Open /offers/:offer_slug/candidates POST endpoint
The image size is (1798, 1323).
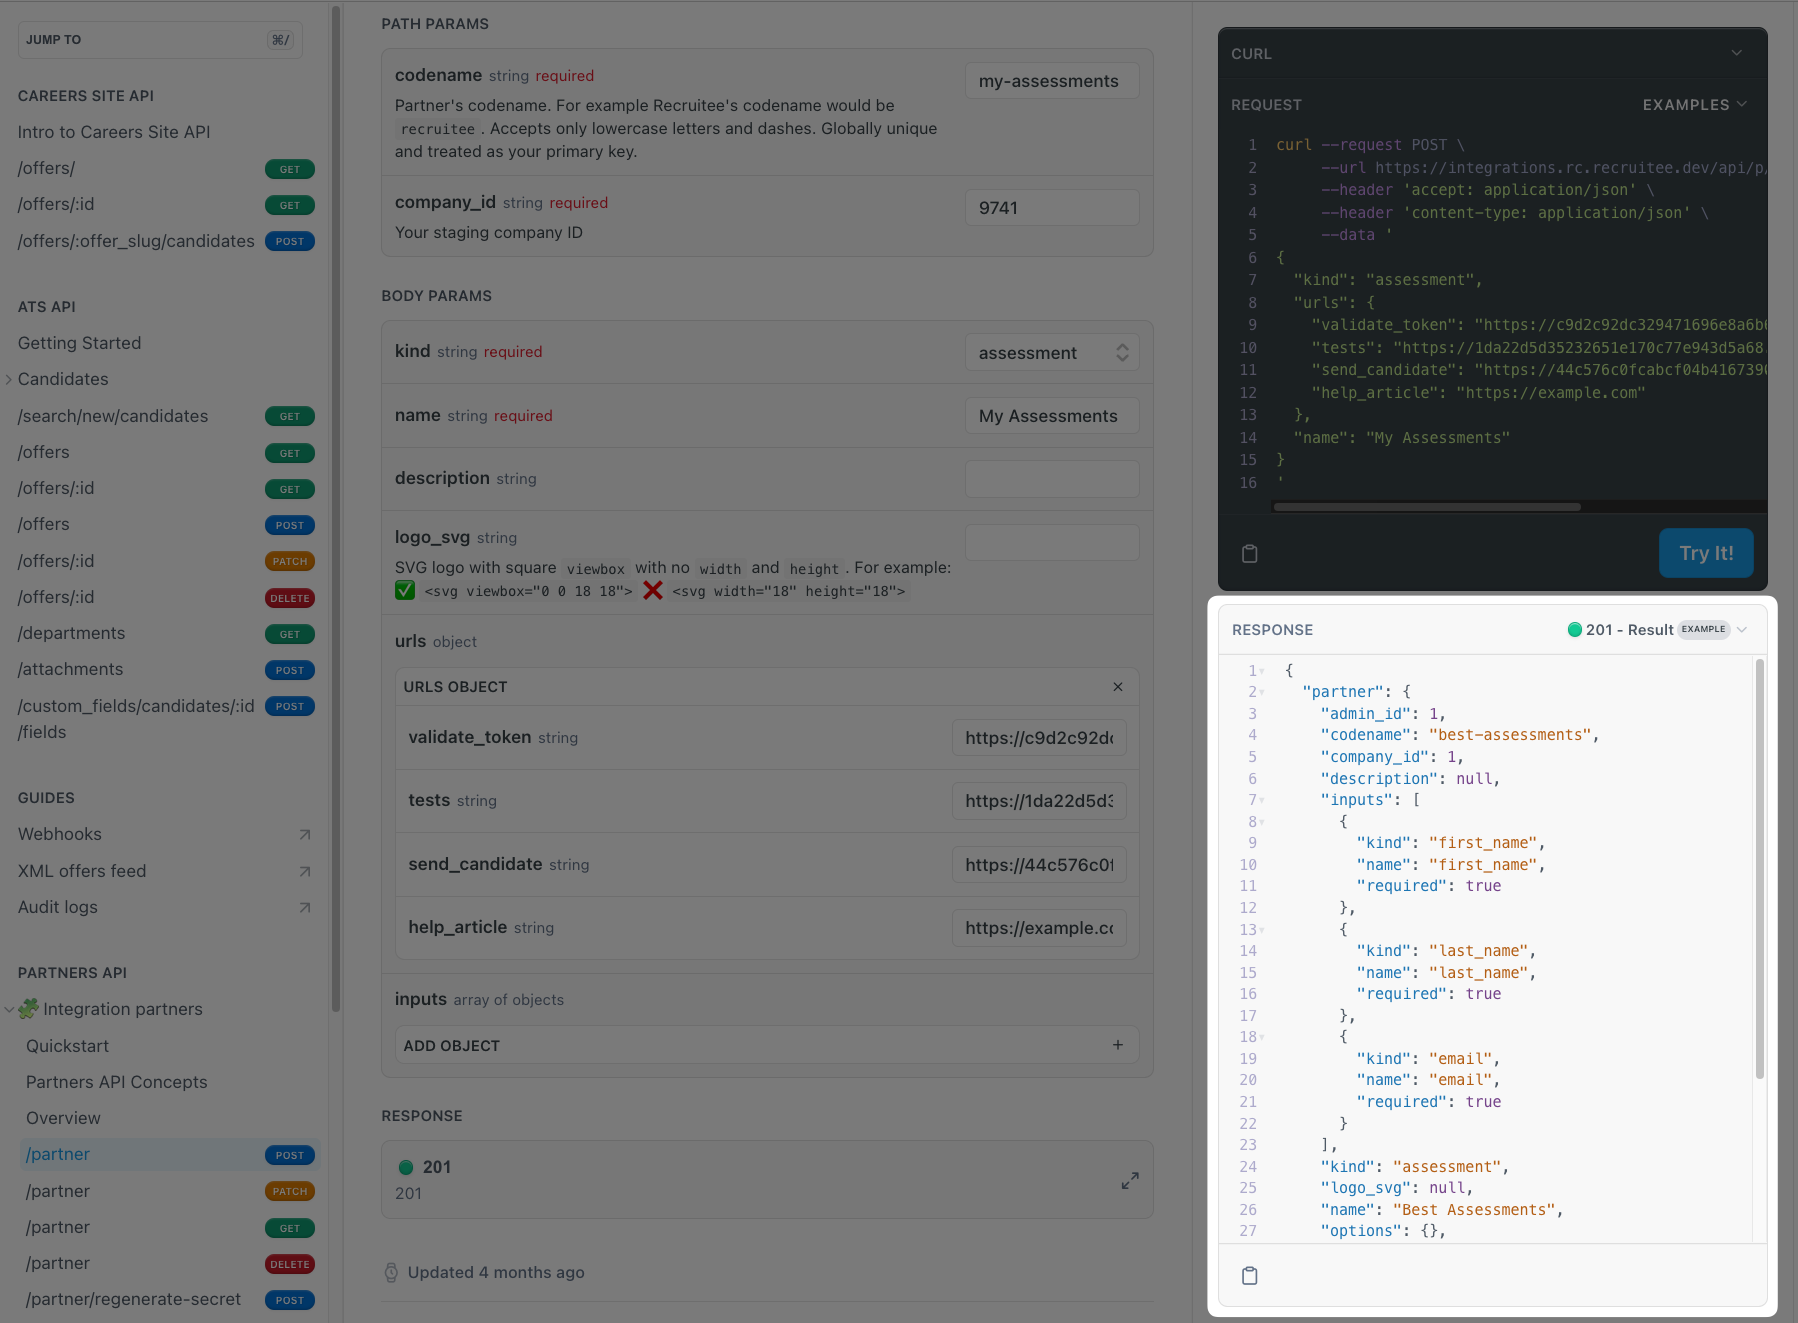[x=166, y=241]
